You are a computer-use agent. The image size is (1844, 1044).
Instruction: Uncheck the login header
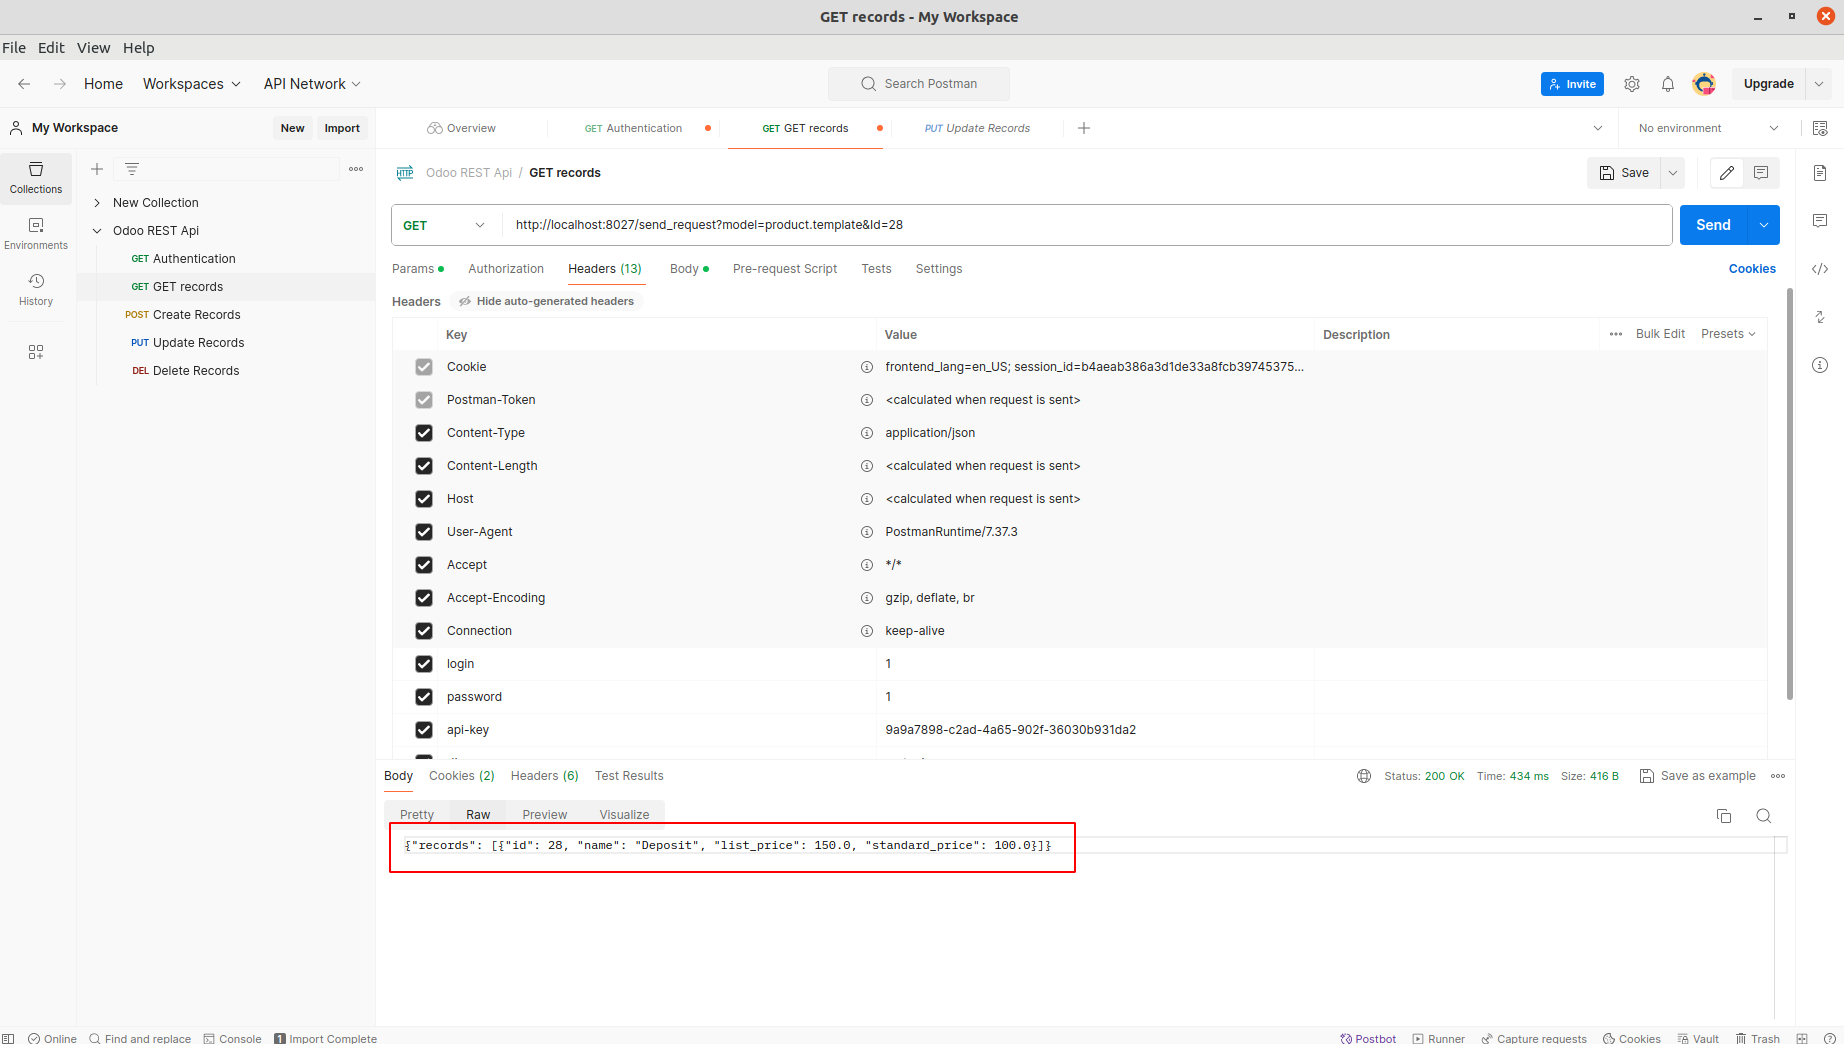point(424,664)
